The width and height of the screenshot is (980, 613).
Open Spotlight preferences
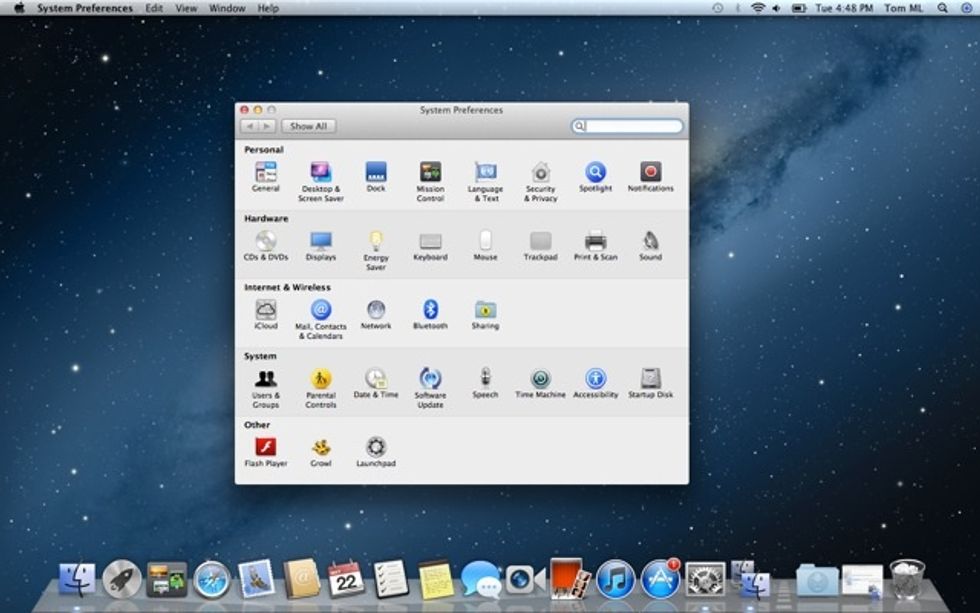click(x=597, y=172)
